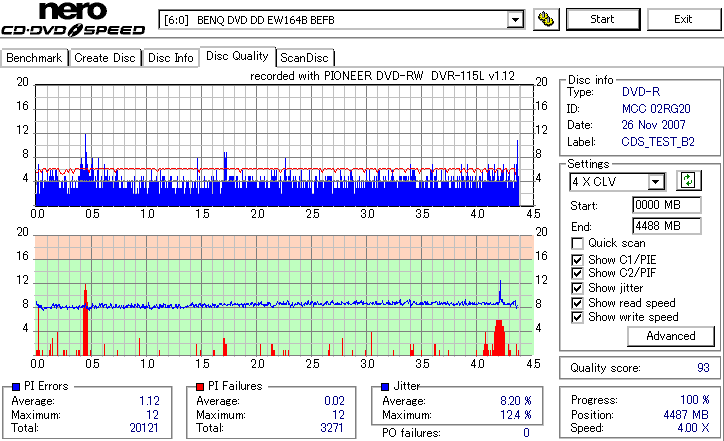Click the PI Failures total 3271
The image size is (724, 441).
pos(332,428)
